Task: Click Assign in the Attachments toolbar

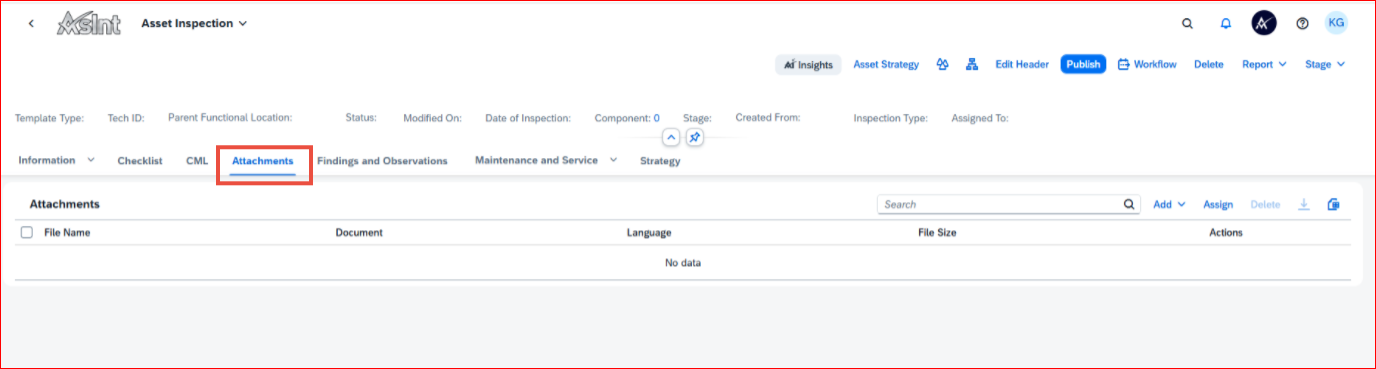Action: 1218,204
